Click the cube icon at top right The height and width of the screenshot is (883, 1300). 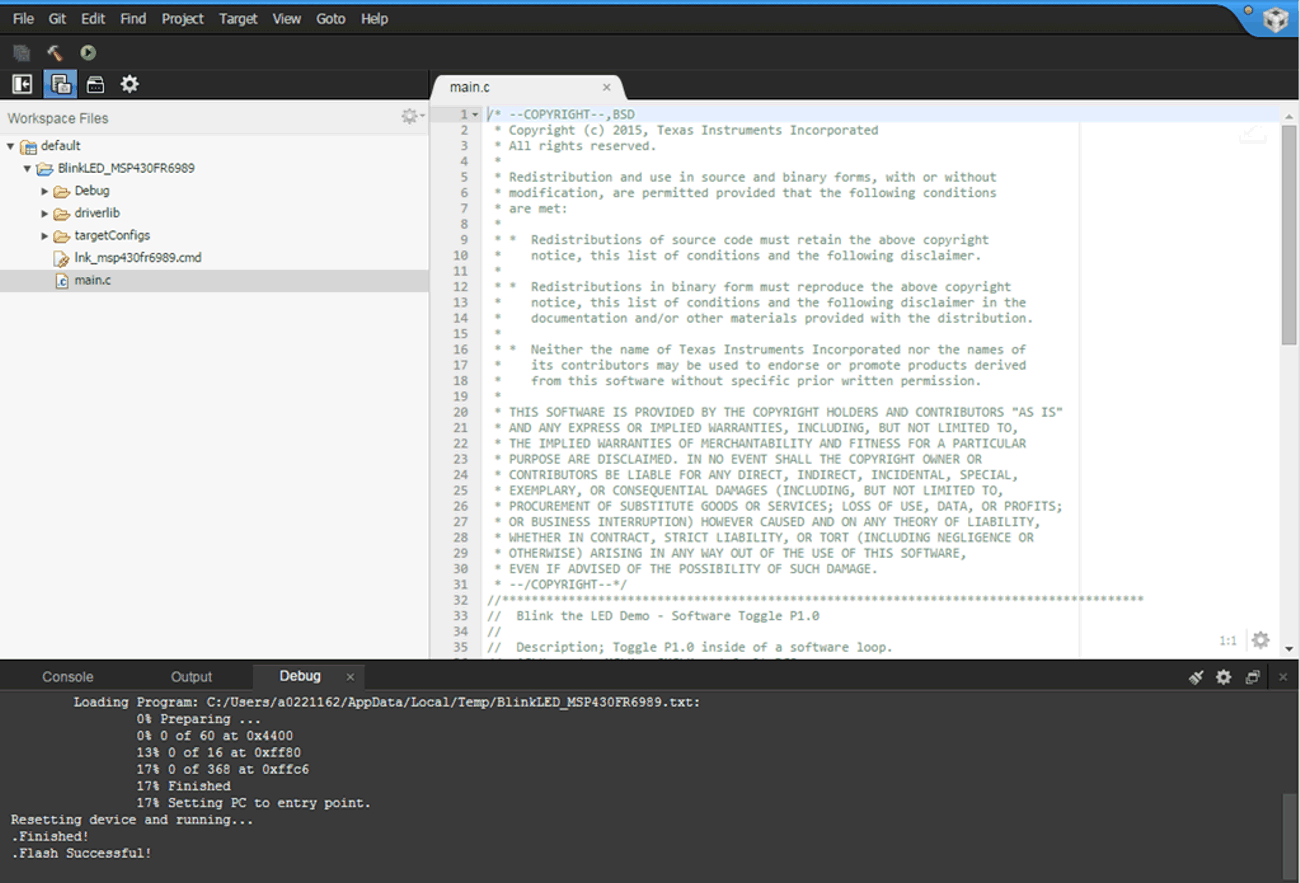click(x=1275, y=20)
